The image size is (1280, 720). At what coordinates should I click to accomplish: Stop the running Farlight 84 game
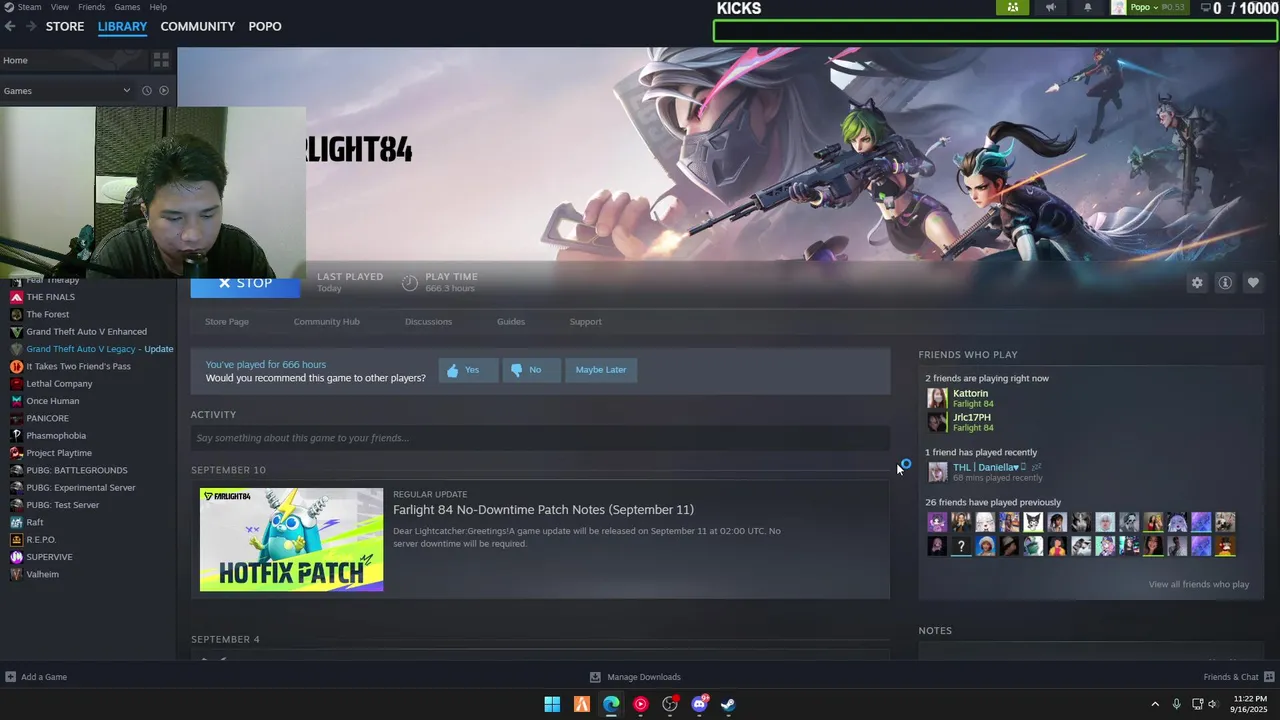pos(245,284)
